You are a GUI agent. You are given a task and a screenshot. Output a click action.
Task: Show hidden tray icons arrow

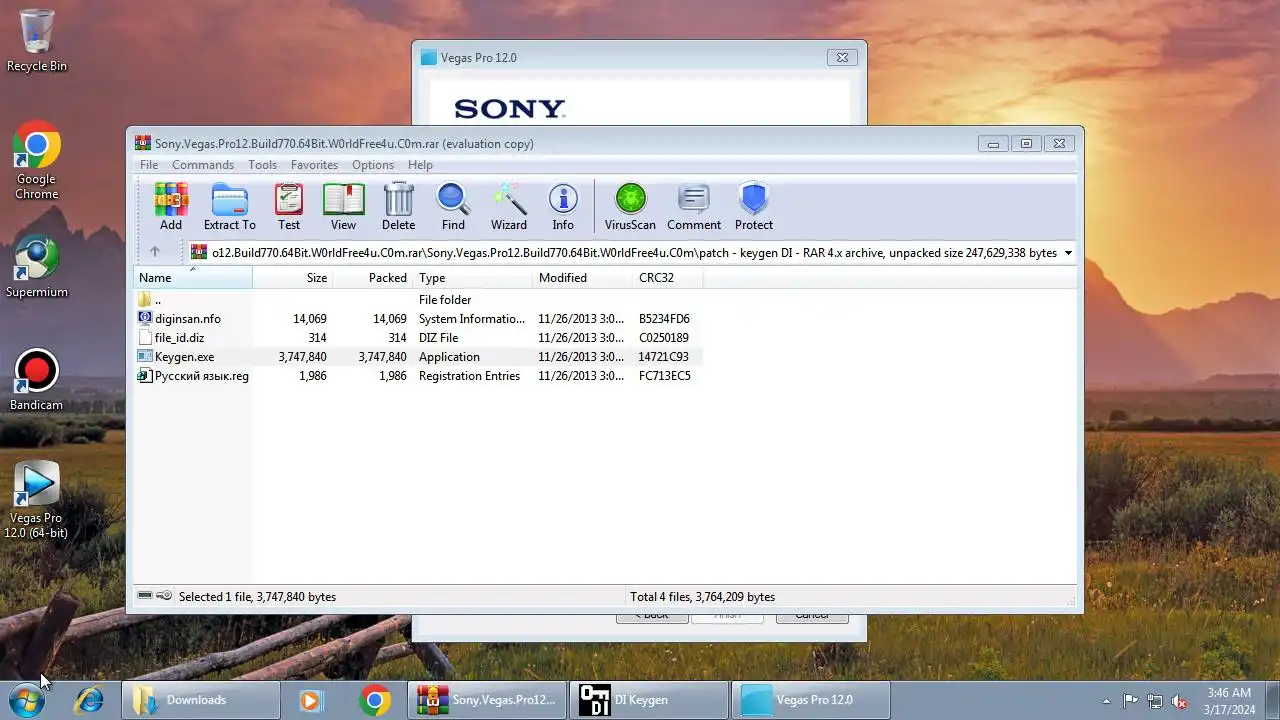(1106, 701)
